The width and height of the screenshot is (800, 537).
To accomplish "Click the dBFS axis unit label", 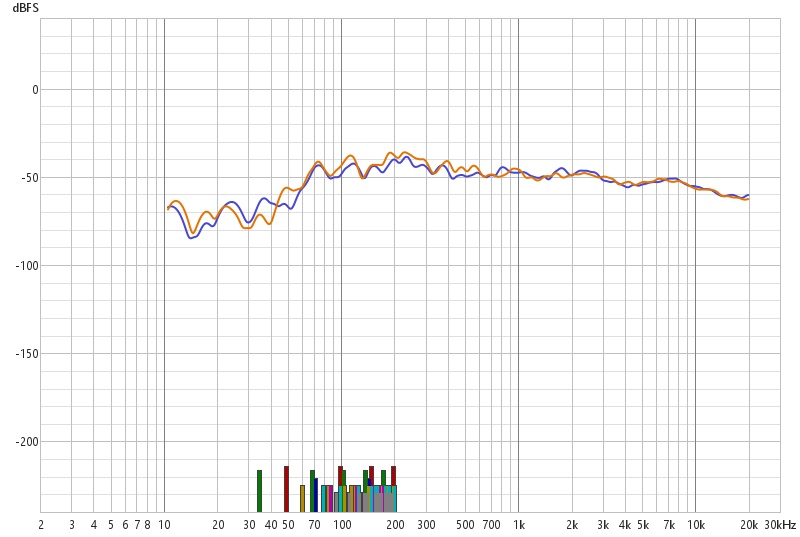I will (x=26, y=7).
